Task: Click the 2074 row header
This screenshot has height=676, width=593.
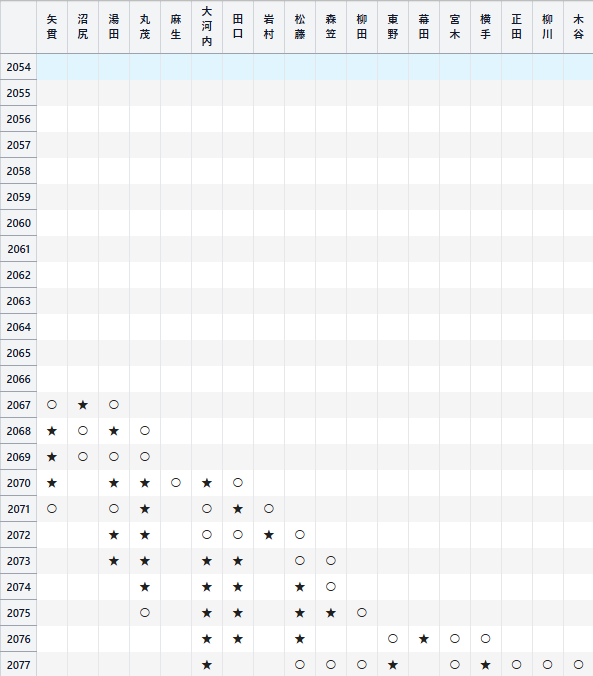Action: point(19,587)
